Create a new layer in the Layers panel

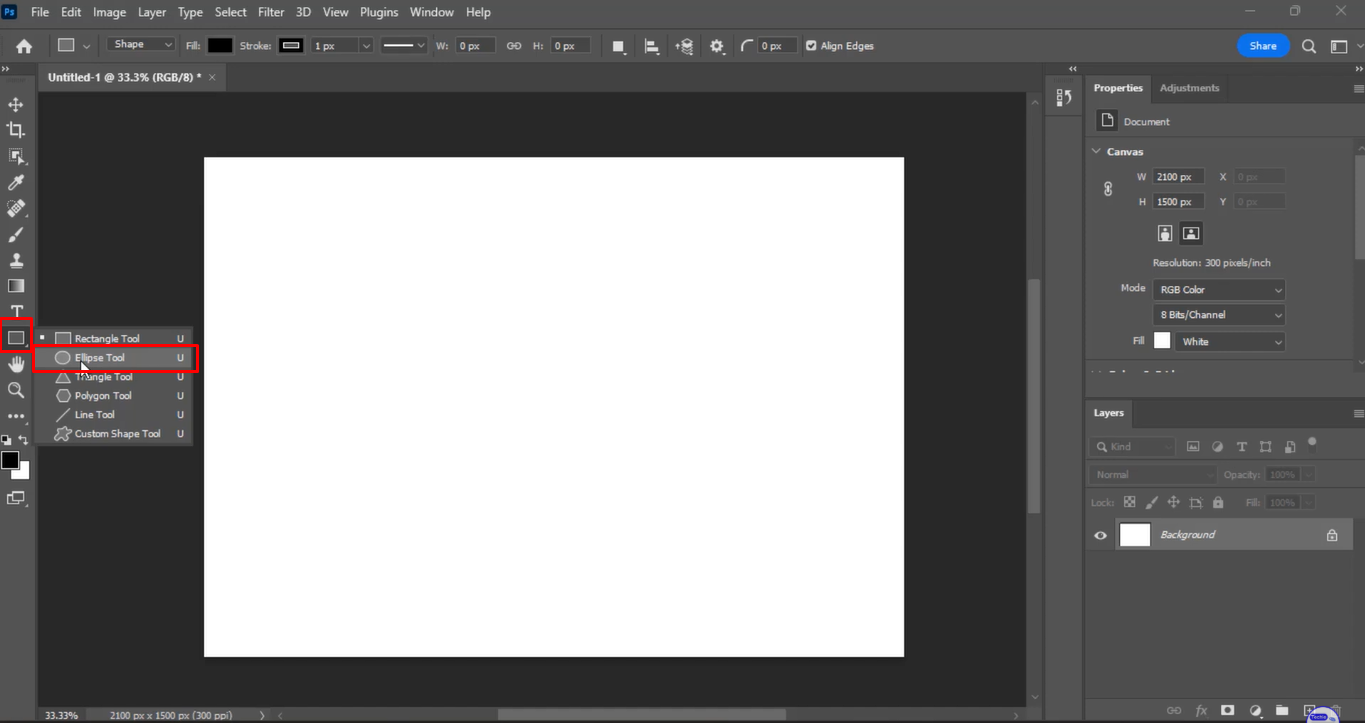click(1309, 710)
